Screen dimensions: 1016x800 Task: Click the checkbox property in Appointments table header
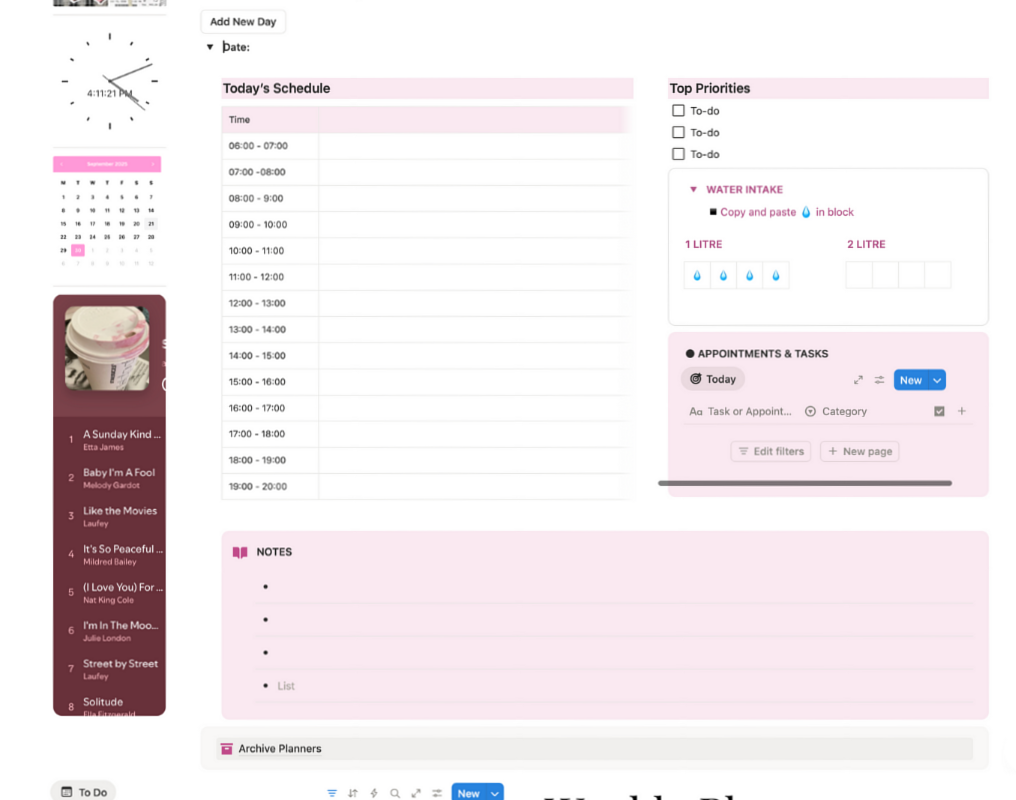941,411
